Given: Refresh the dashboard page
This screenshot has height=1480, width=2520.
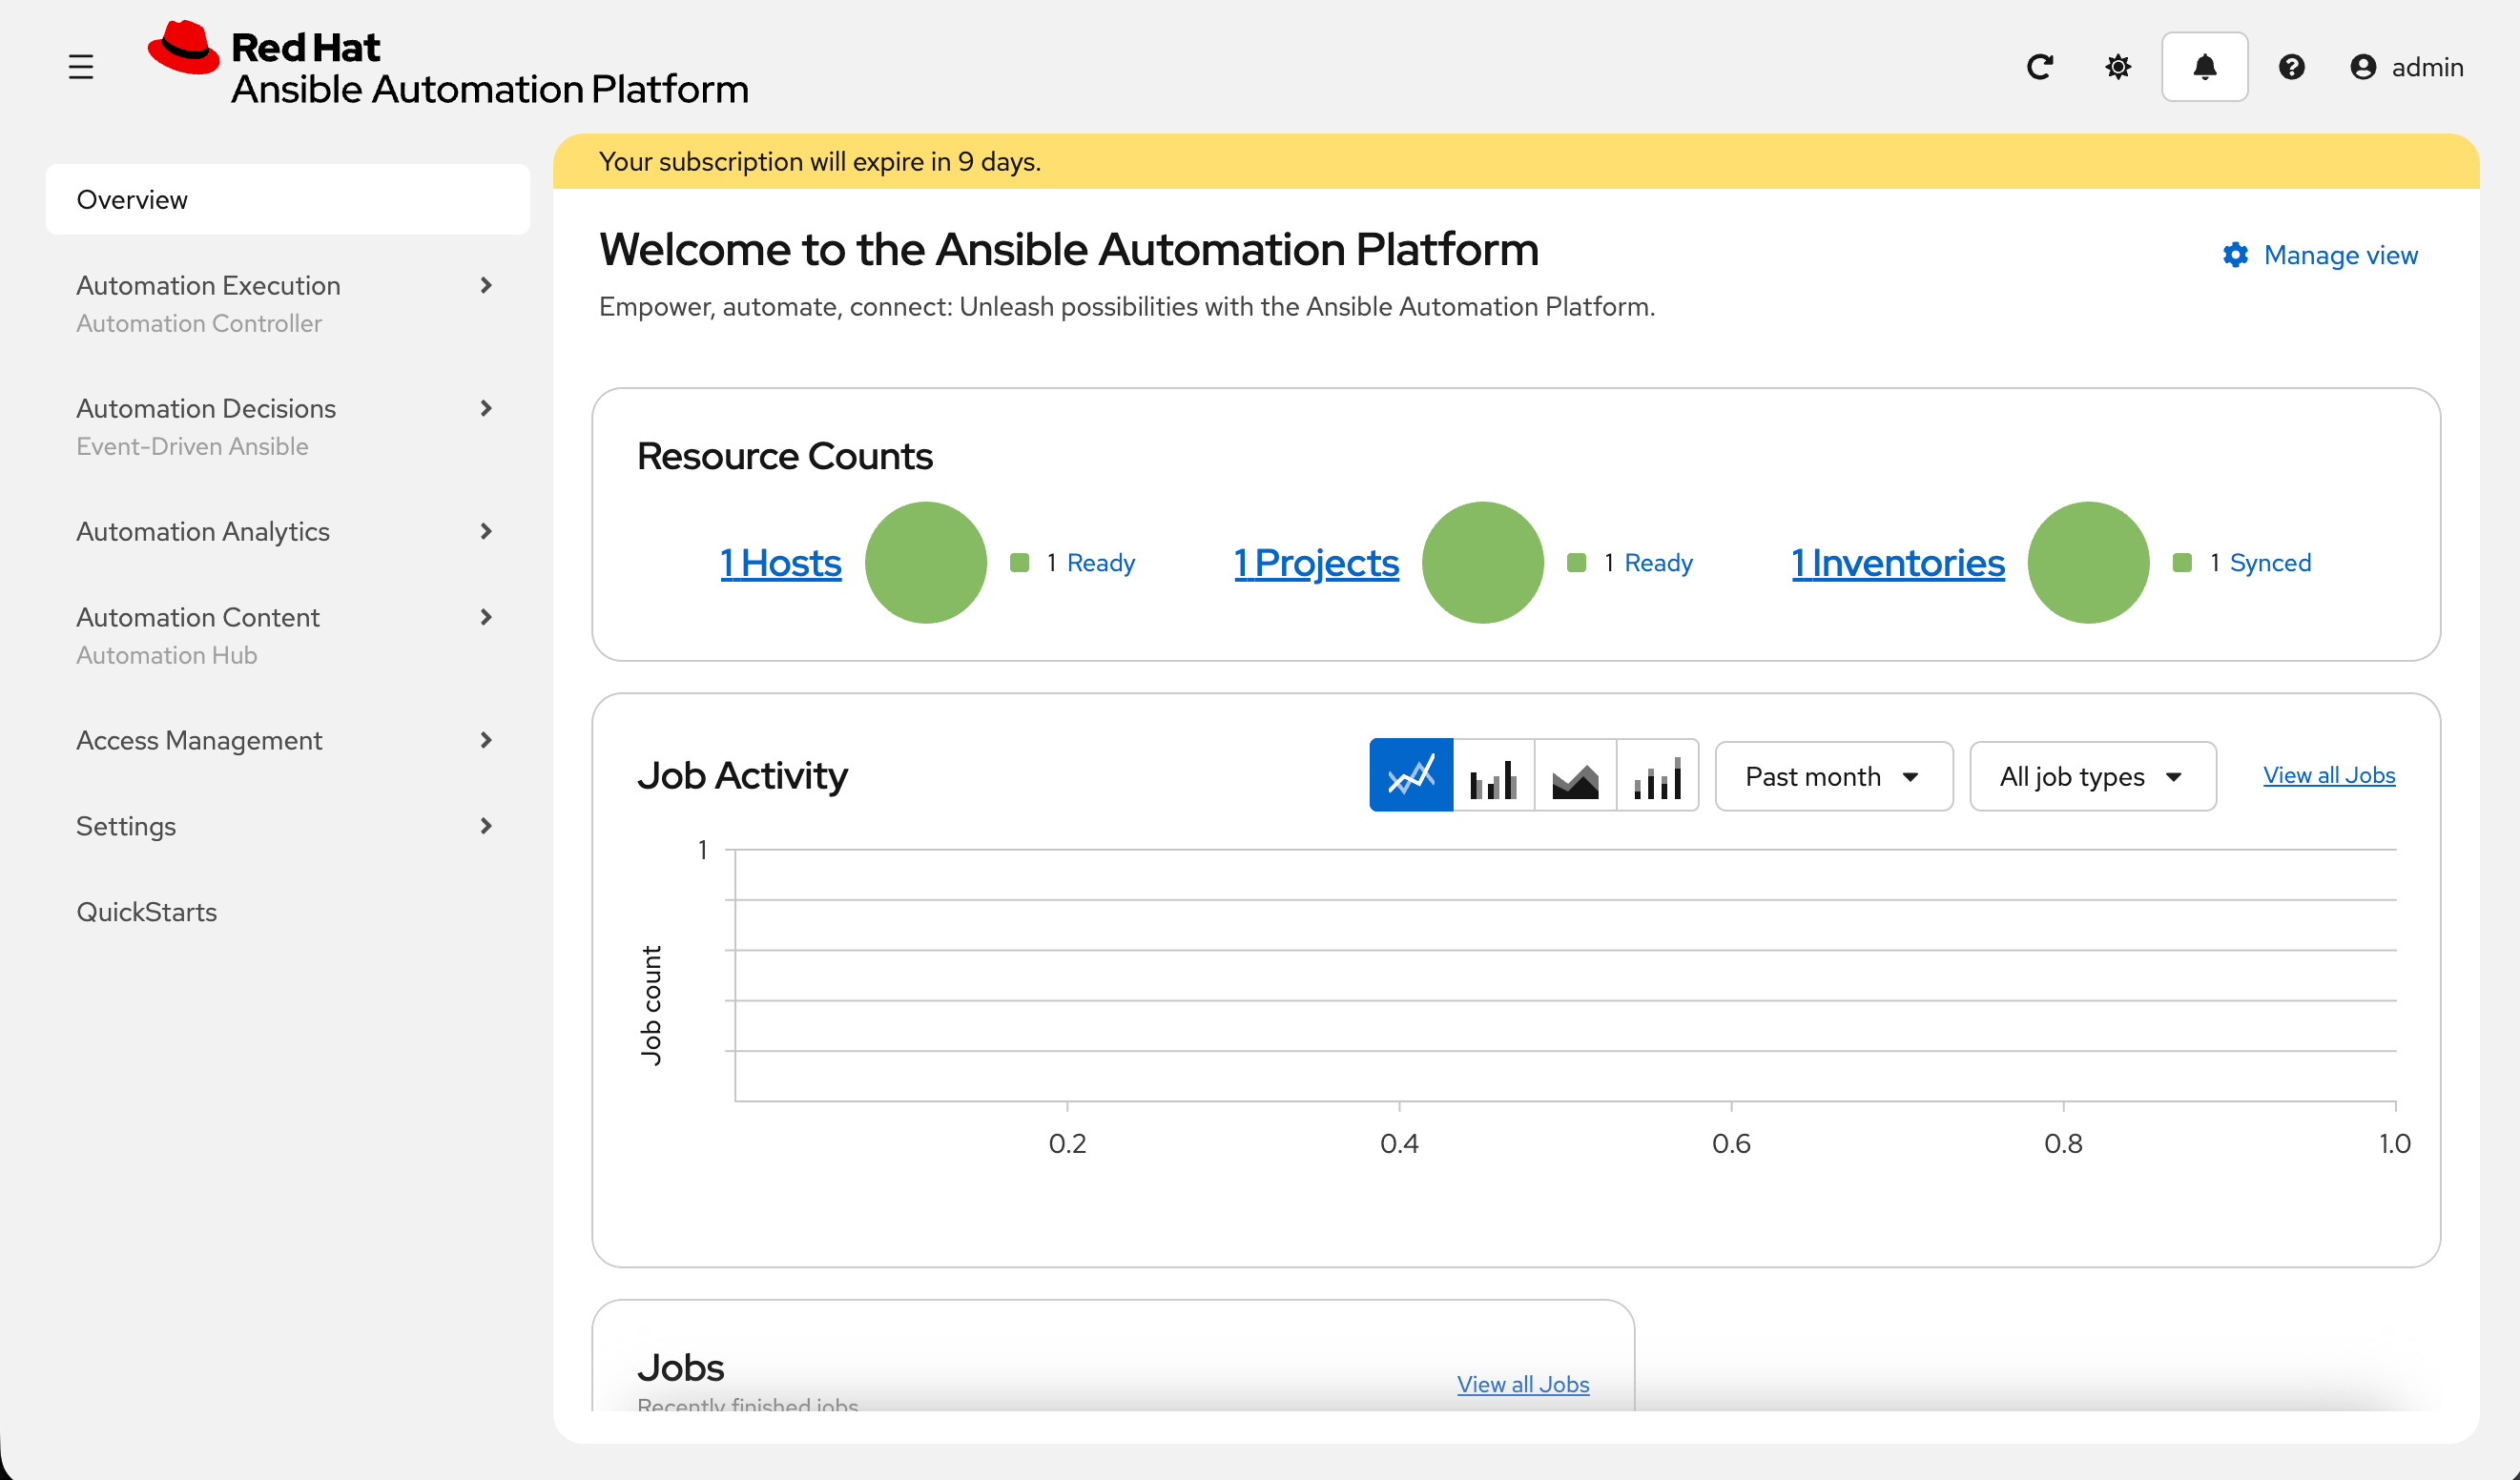Looking at the screenshot, I should [2040, 67].
